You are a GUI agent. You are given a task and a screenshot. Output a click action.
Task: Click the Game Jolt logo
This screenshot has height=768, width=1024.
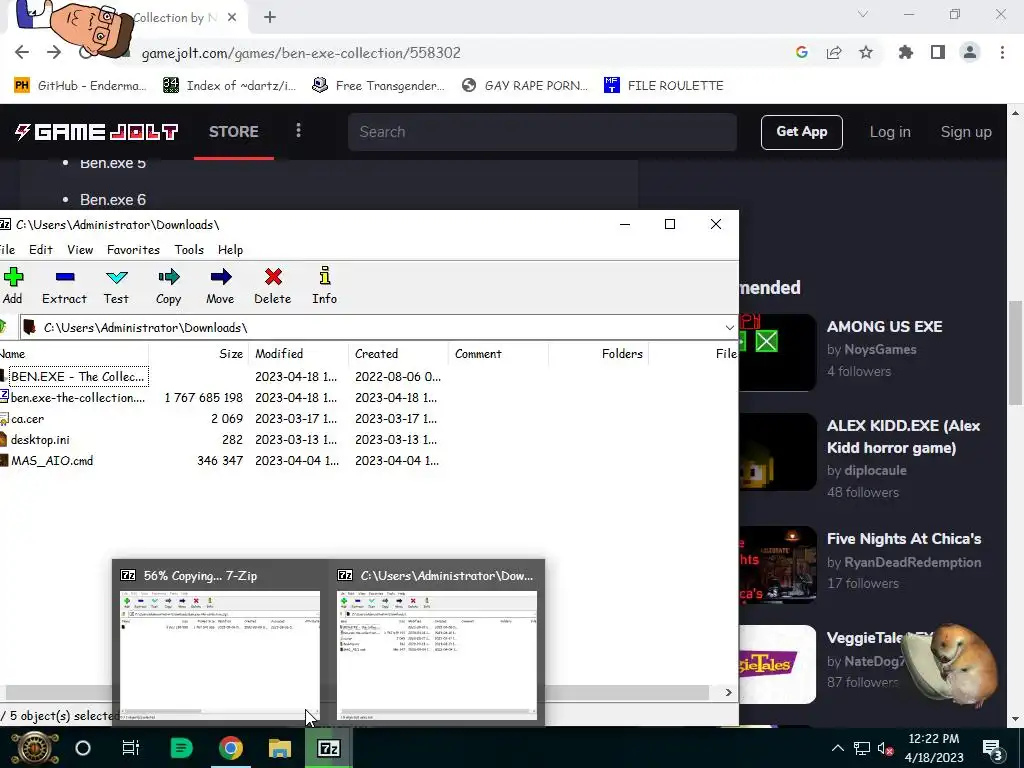coord(97,132)
